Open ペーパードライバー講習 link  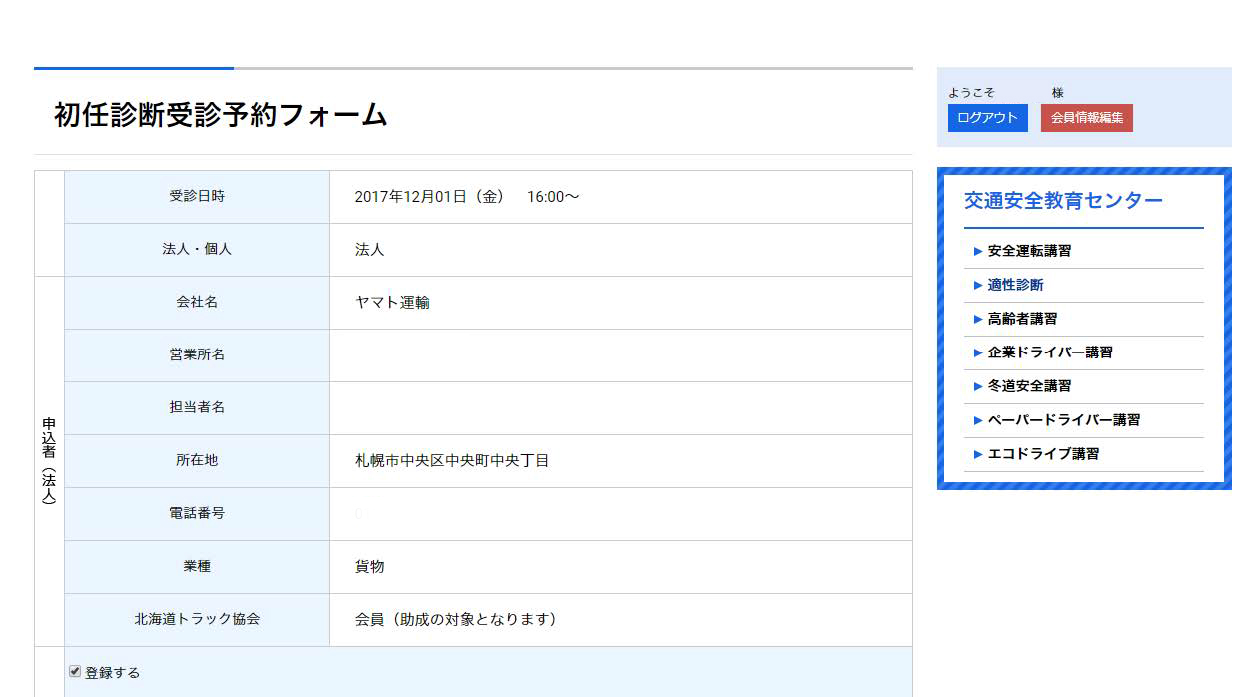point(1063,420)
